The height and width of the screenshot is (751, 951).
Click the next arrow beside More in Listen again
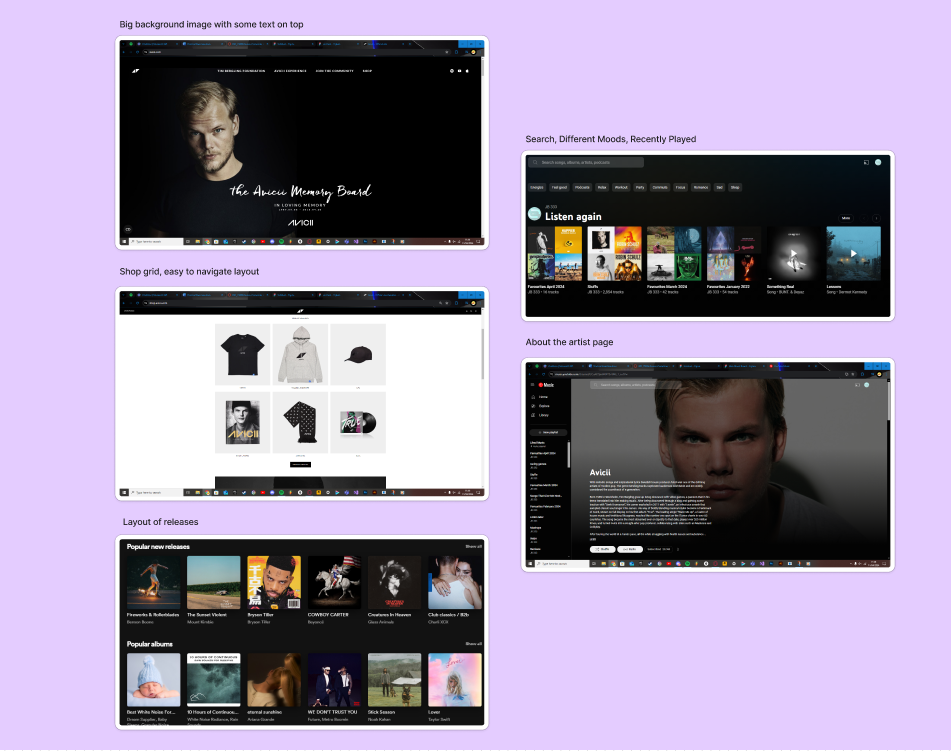pos(876,217)
